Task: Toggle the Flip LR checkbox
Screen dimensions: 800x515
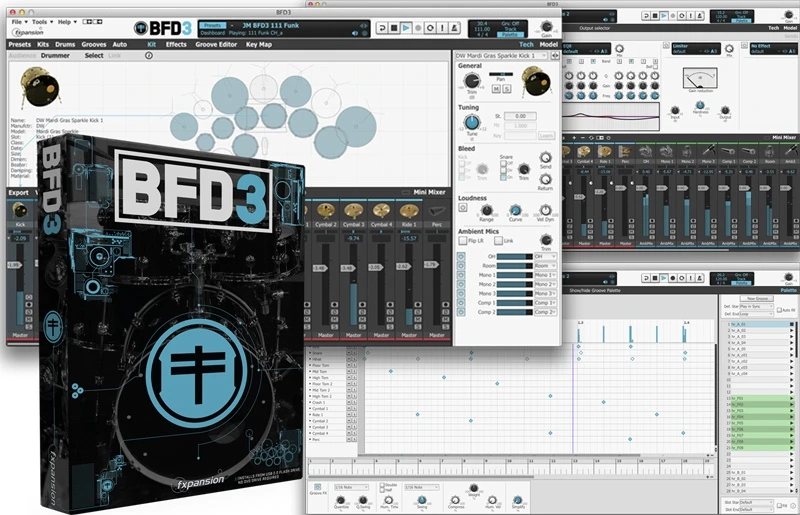Action: click(x=462, y=240)
